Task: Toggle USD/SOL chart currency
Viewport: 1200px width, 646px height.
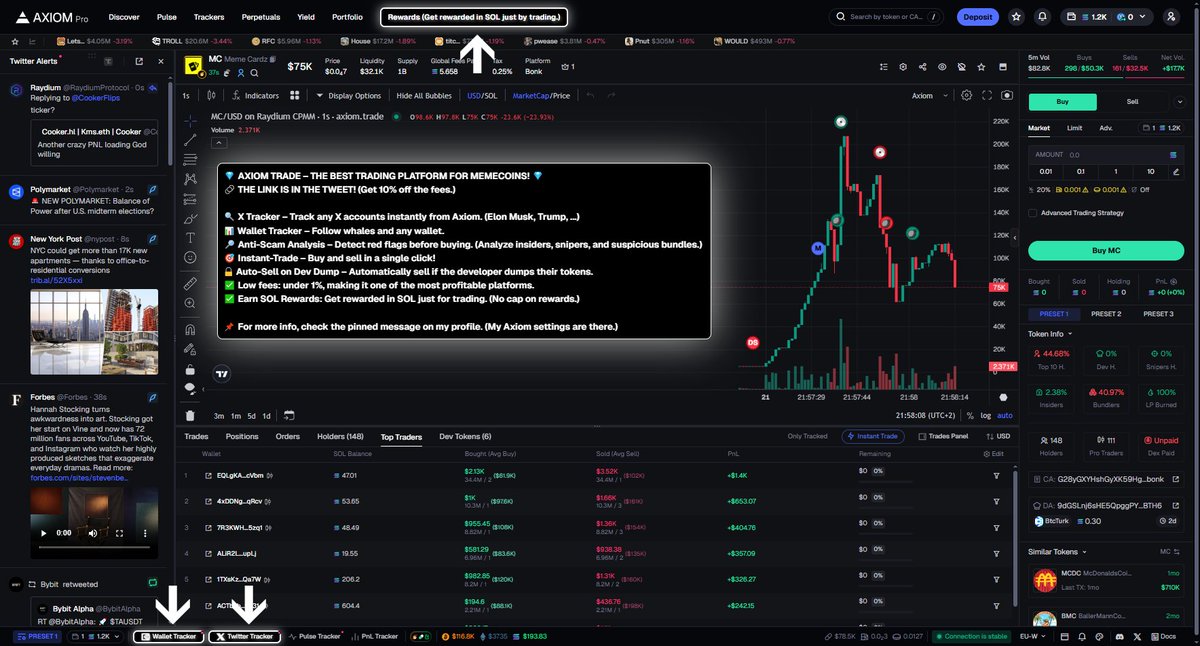Action: pos(482,96)
